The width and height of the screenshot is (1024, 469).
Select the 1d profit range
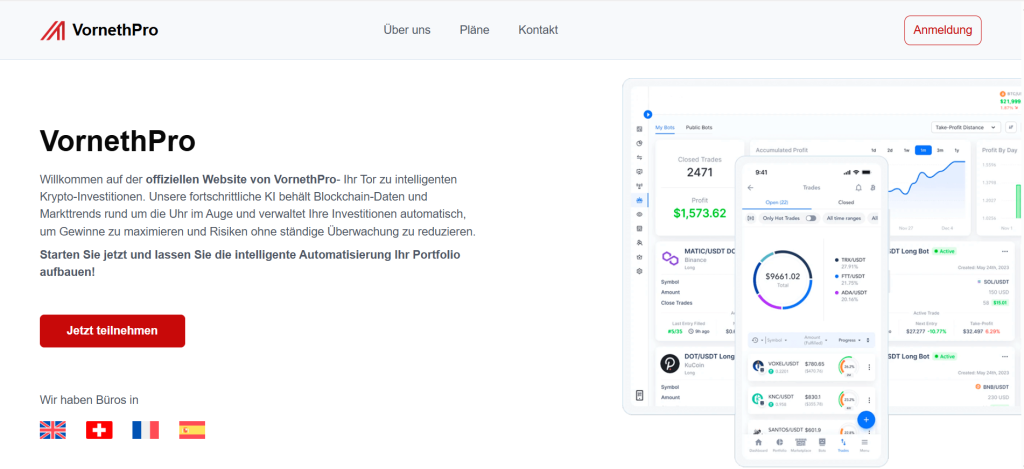tap(873, 150)
